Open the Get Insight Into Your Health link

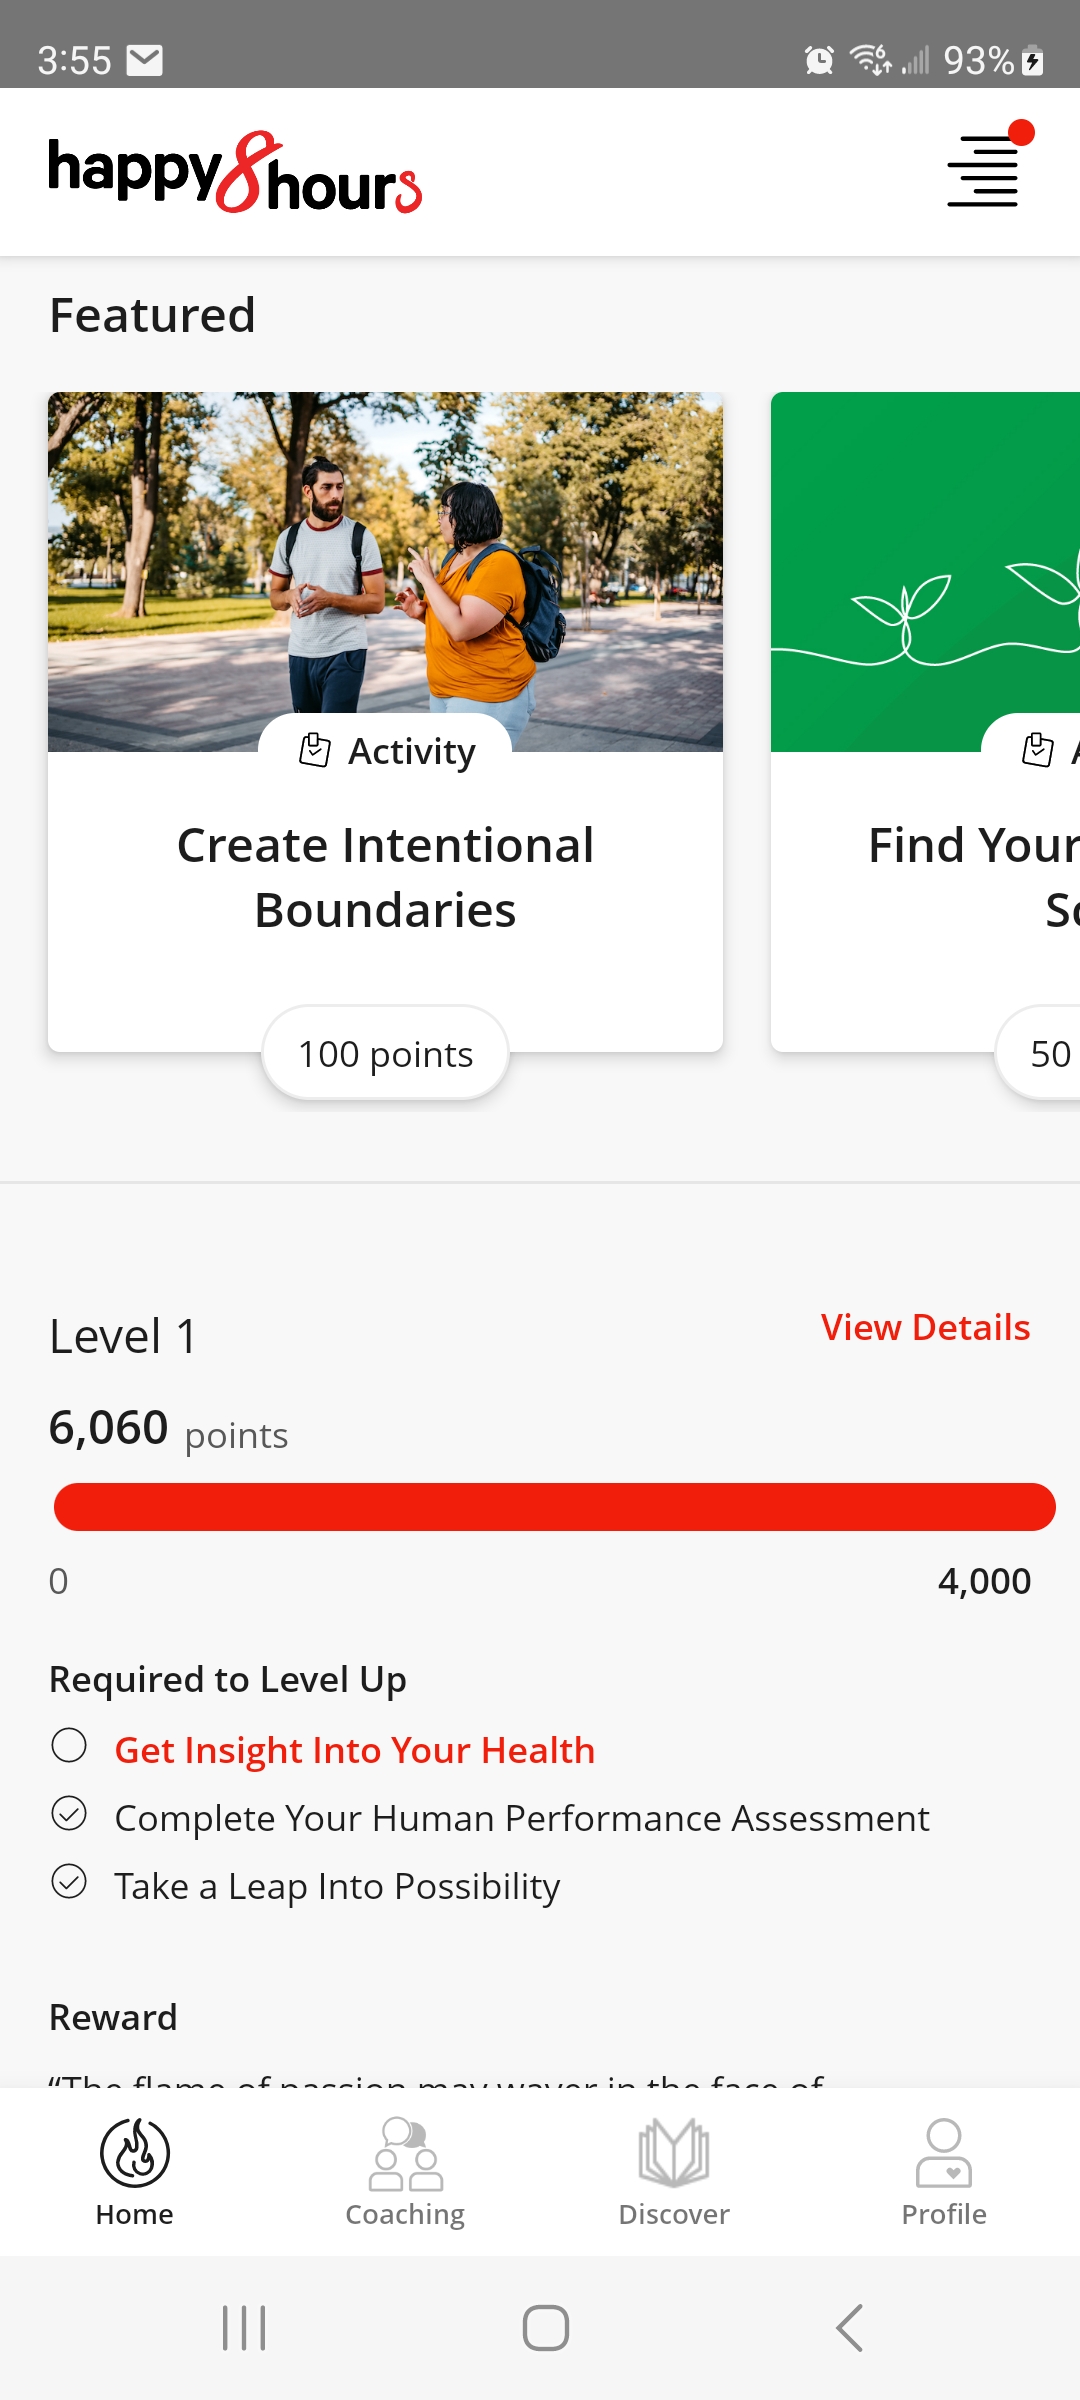pyautogui.click(x=355, y=1750)
